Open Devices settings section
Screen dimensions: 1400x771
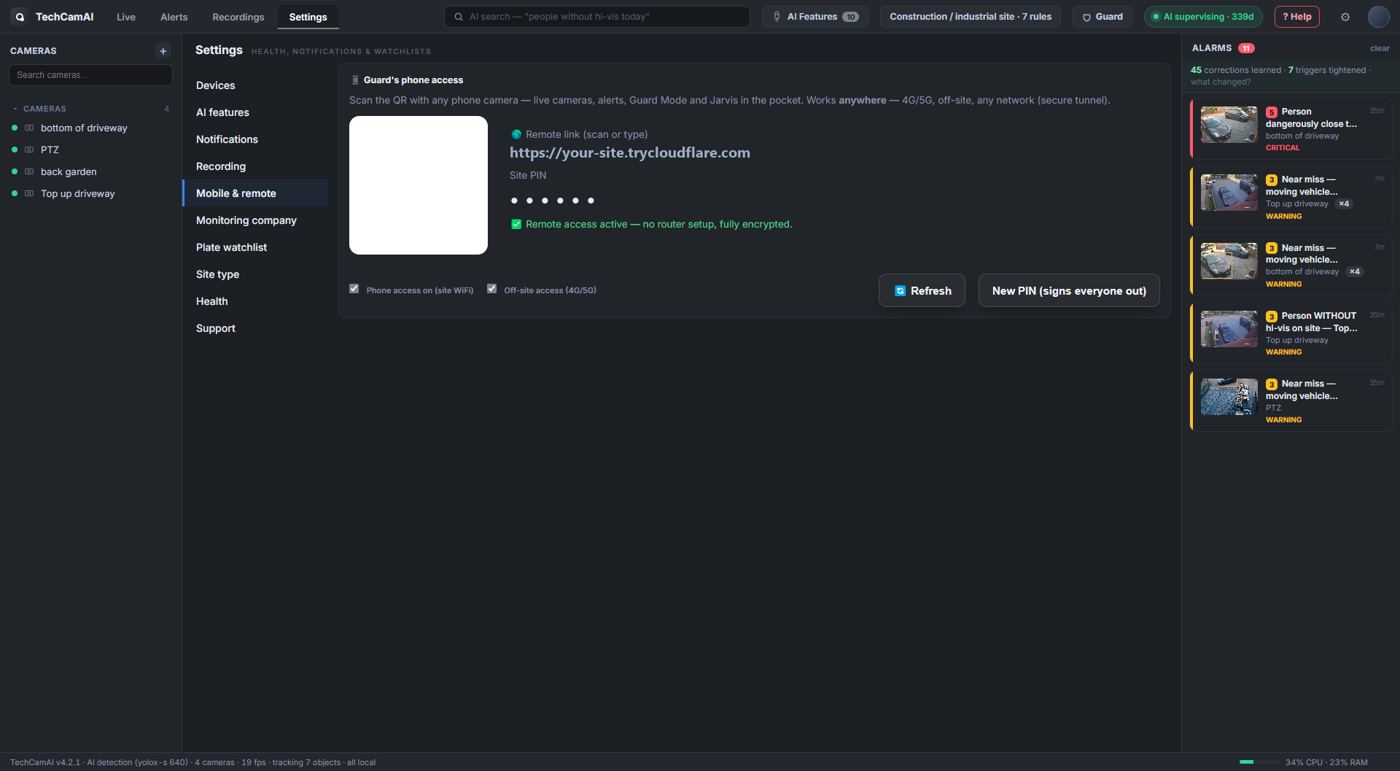tap(255, 86)
